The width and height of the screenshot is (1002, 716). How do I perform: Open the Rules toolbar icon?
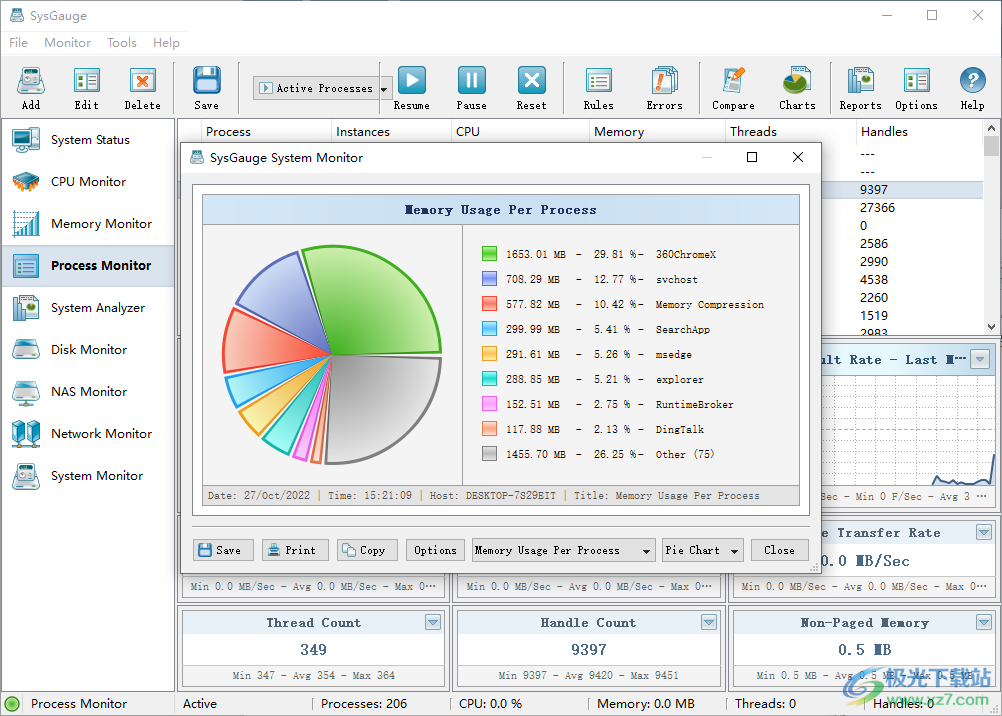[x=599, y=88]
